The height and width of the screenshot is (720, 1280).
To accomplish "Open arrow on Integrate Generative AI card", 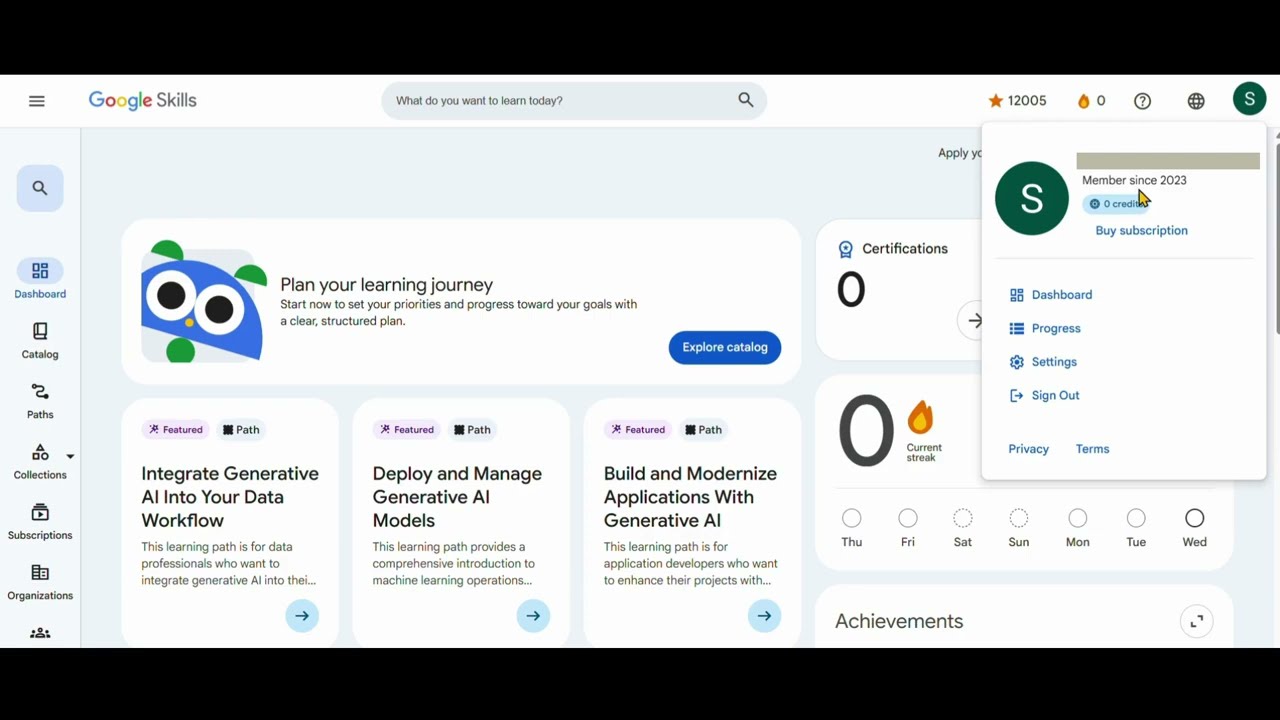I will coord(302,616).
